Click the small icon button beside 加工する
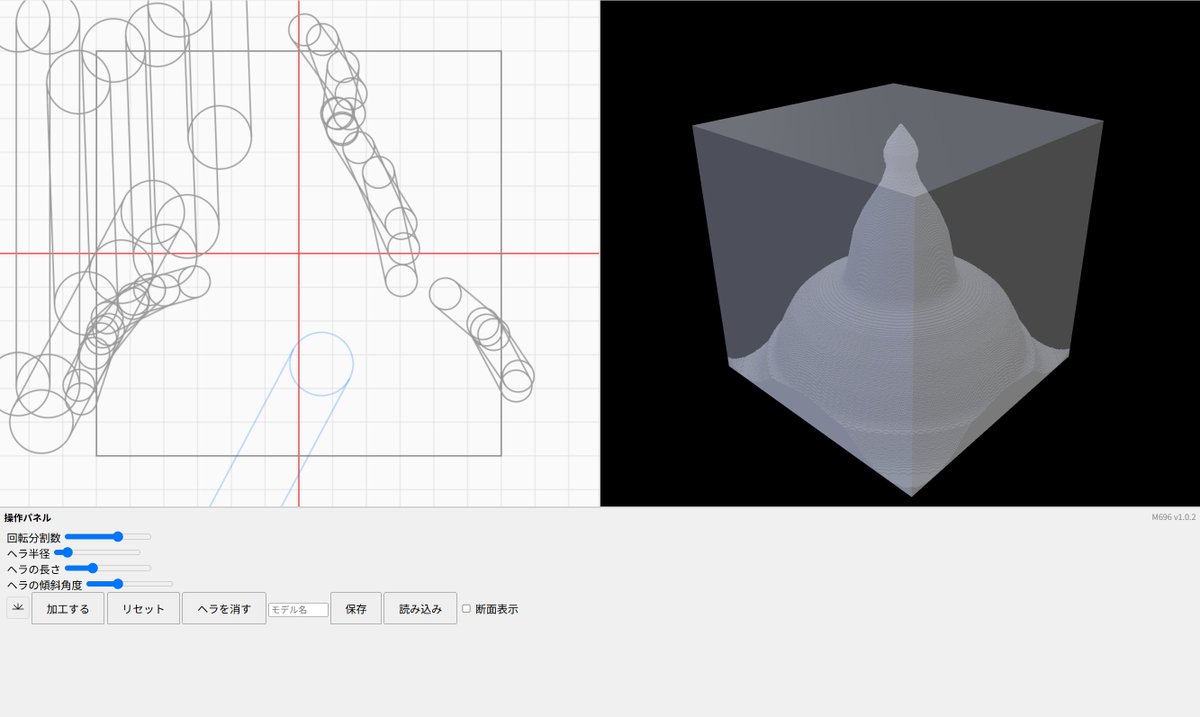 (18, 608)
